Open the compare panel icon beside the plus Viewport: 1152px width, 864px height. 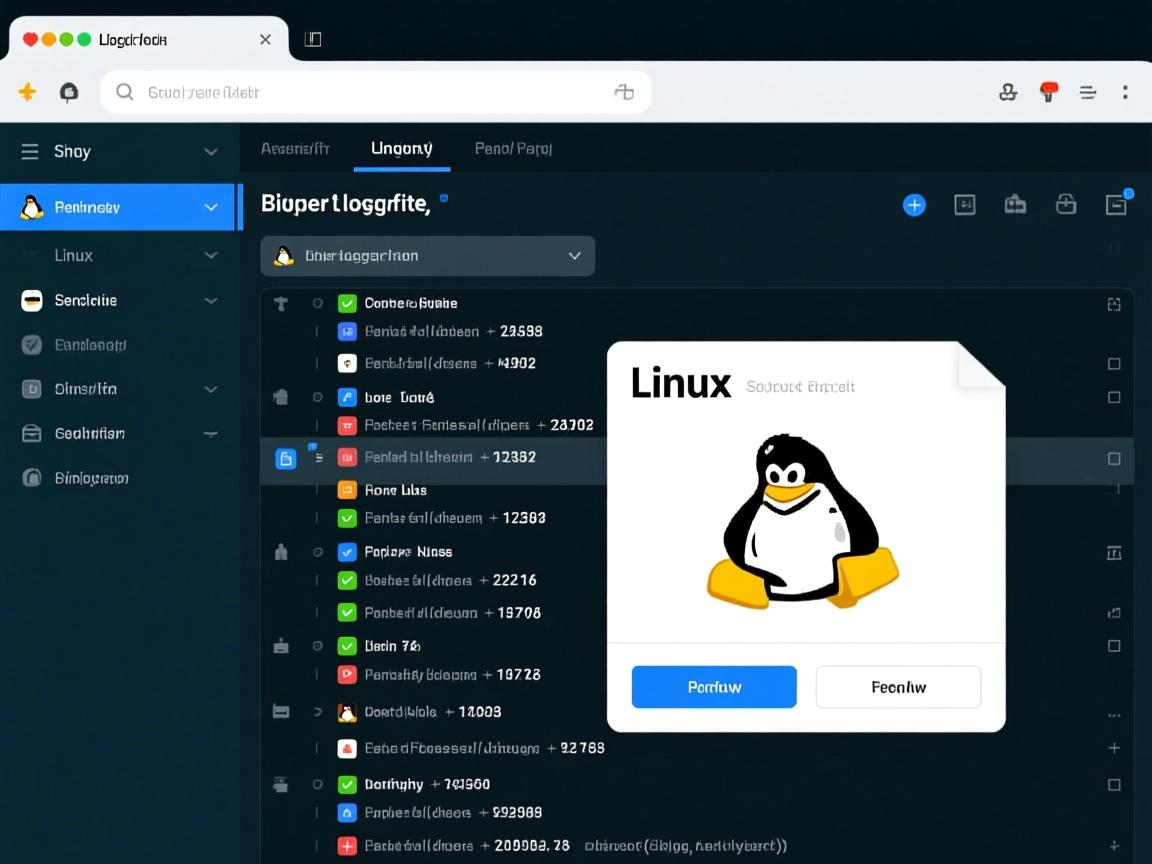[x=965, y=204]
